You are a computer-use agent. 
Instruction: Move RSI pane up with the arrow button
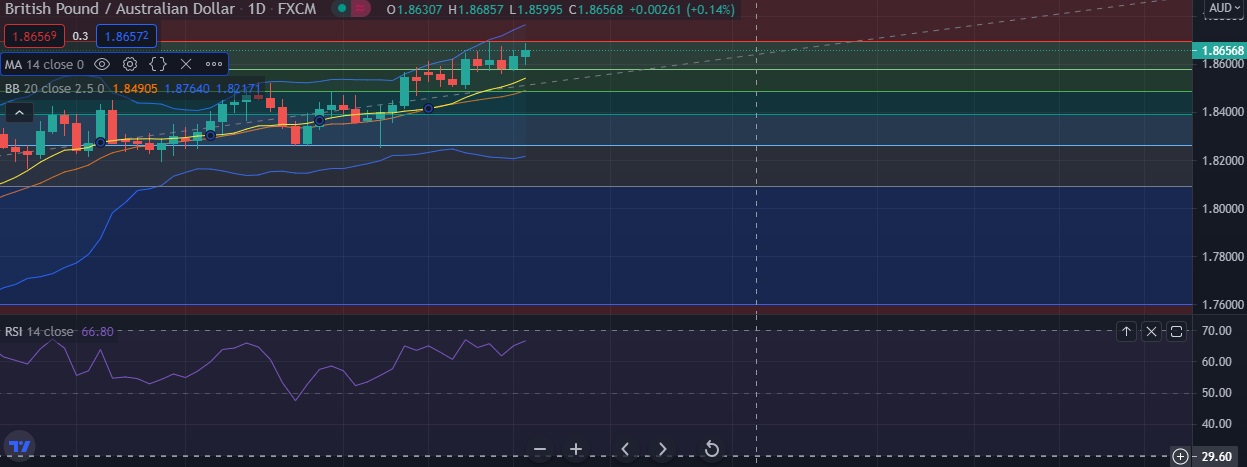pos(1126,331)
